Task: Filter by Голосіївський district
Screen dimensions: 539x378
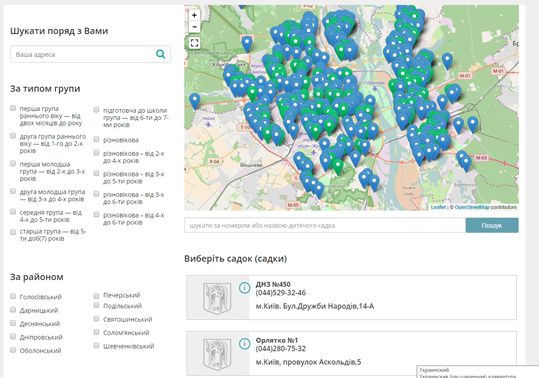Action: tap(13, 296)
